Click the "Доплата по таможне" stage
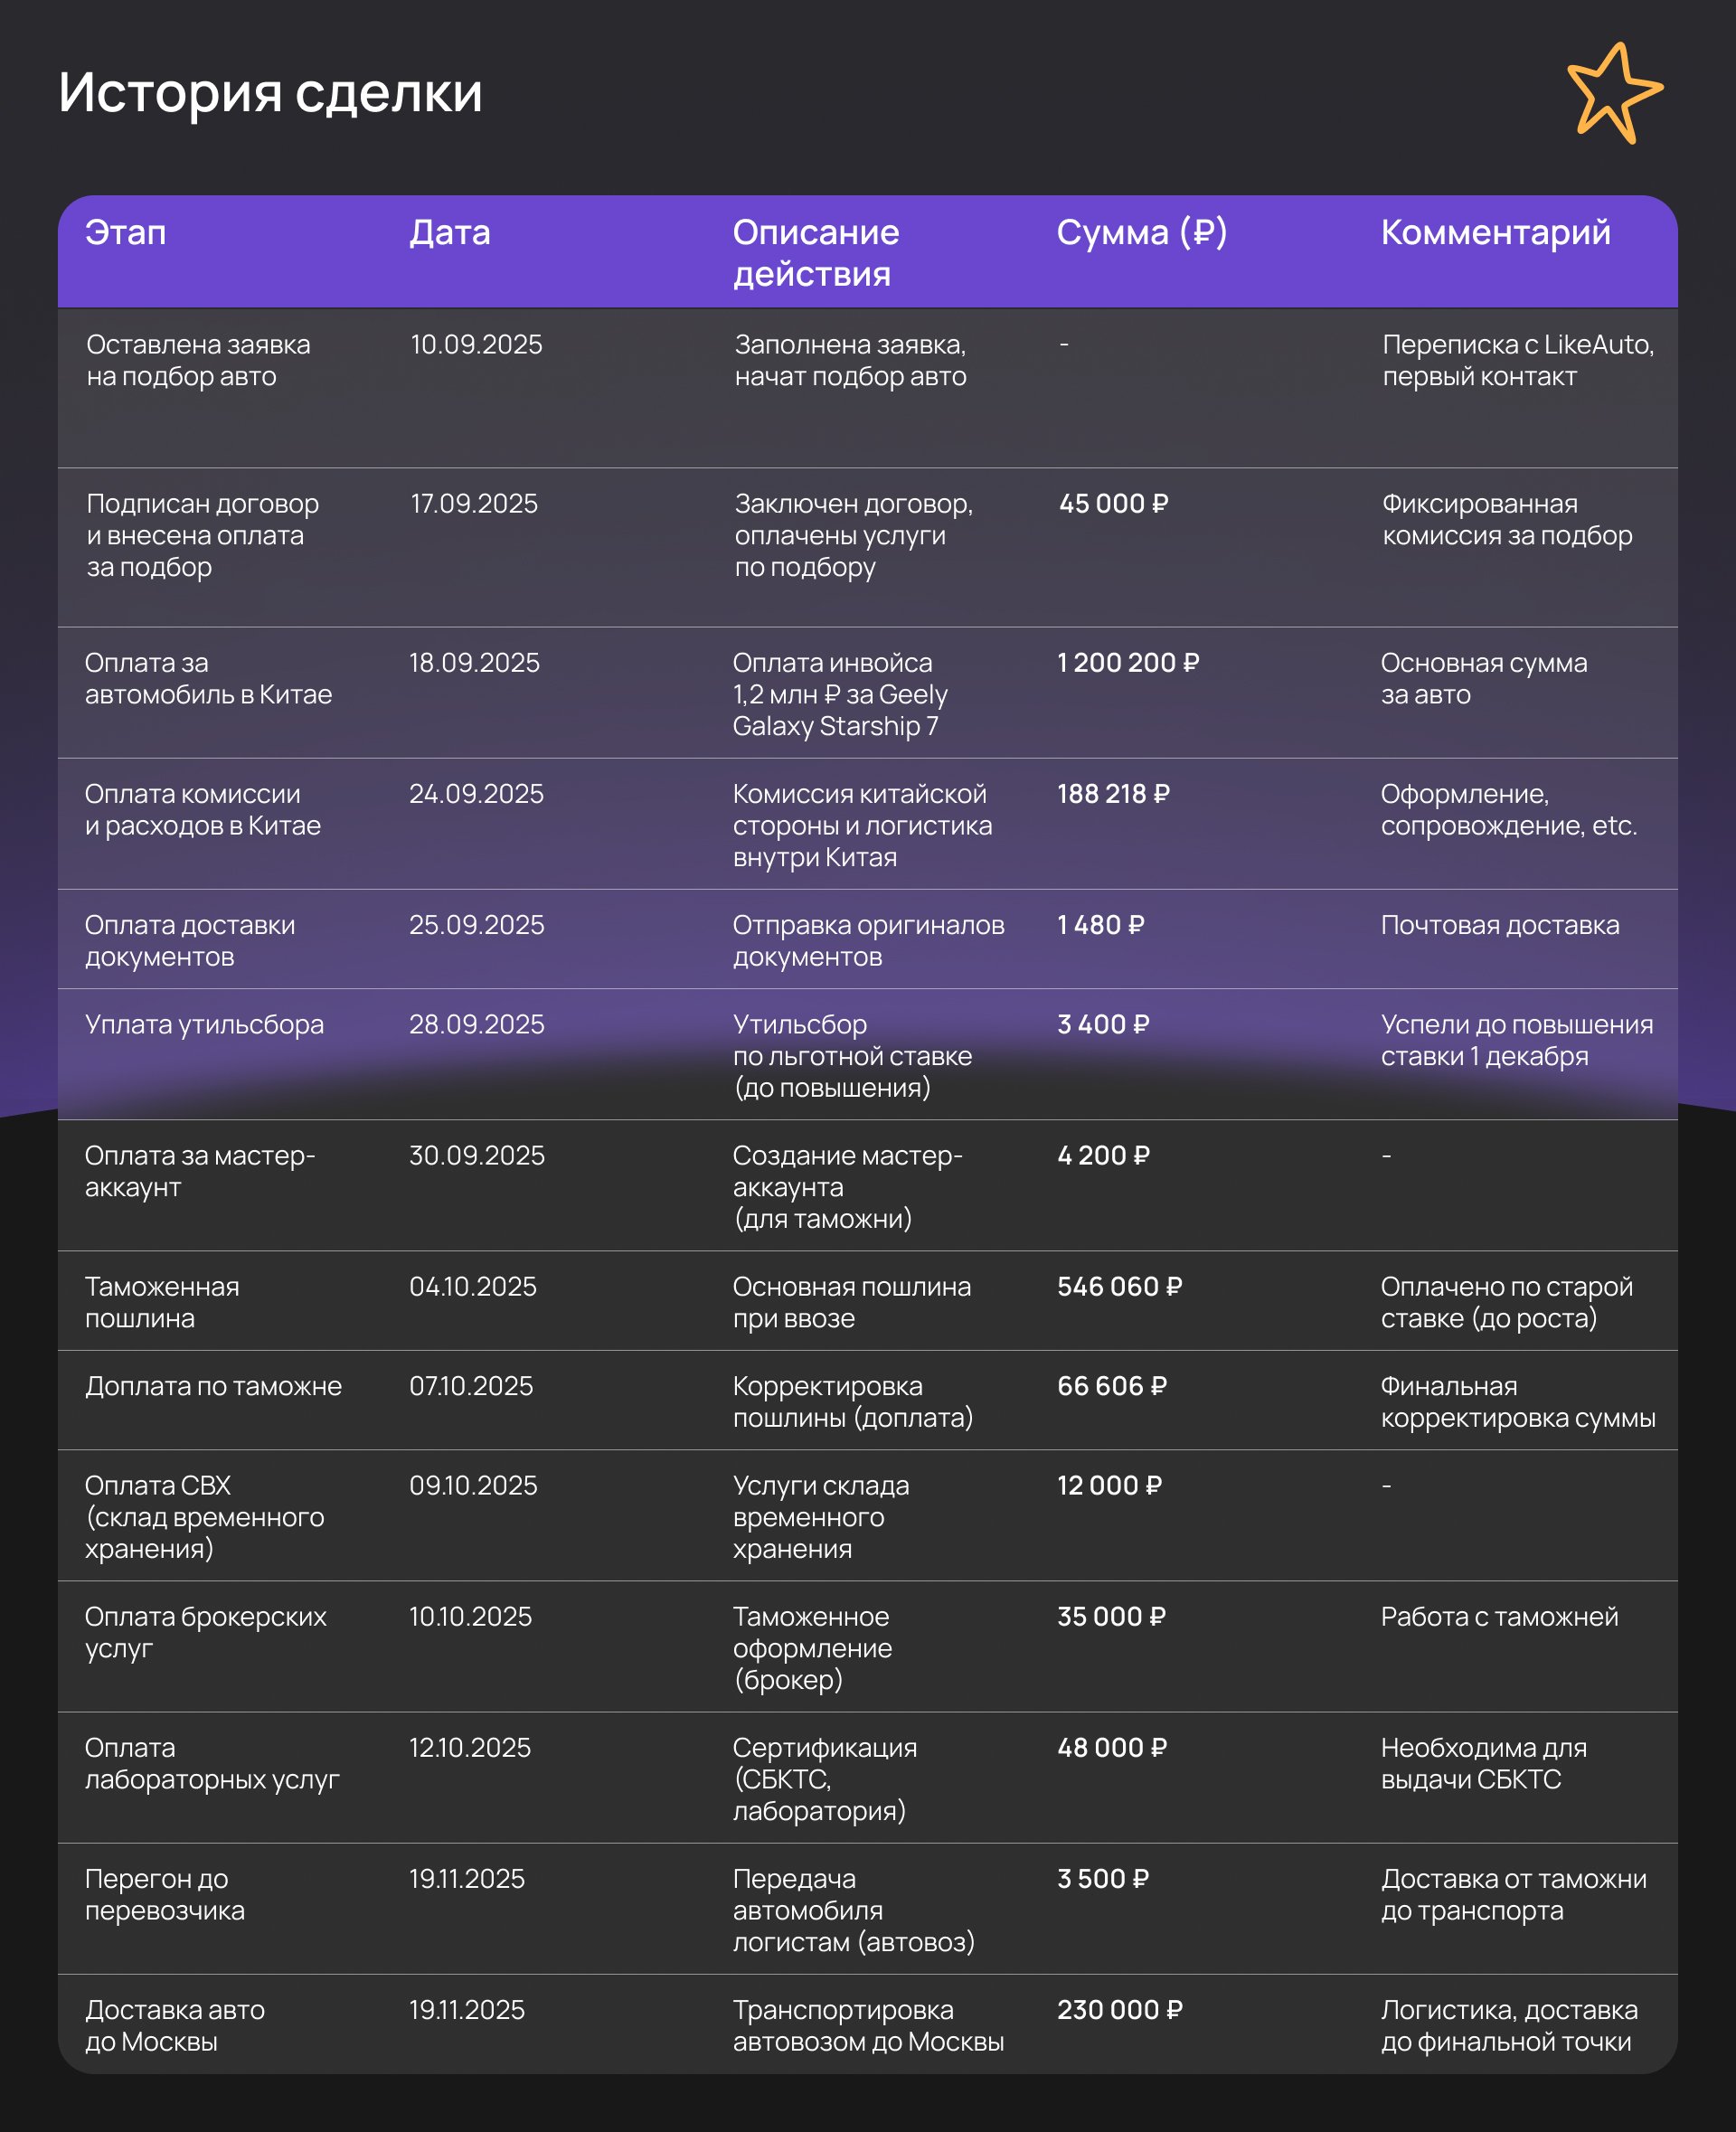Image resolution: width=1736 pixels, height=2132 pixels. point(213,1385)
